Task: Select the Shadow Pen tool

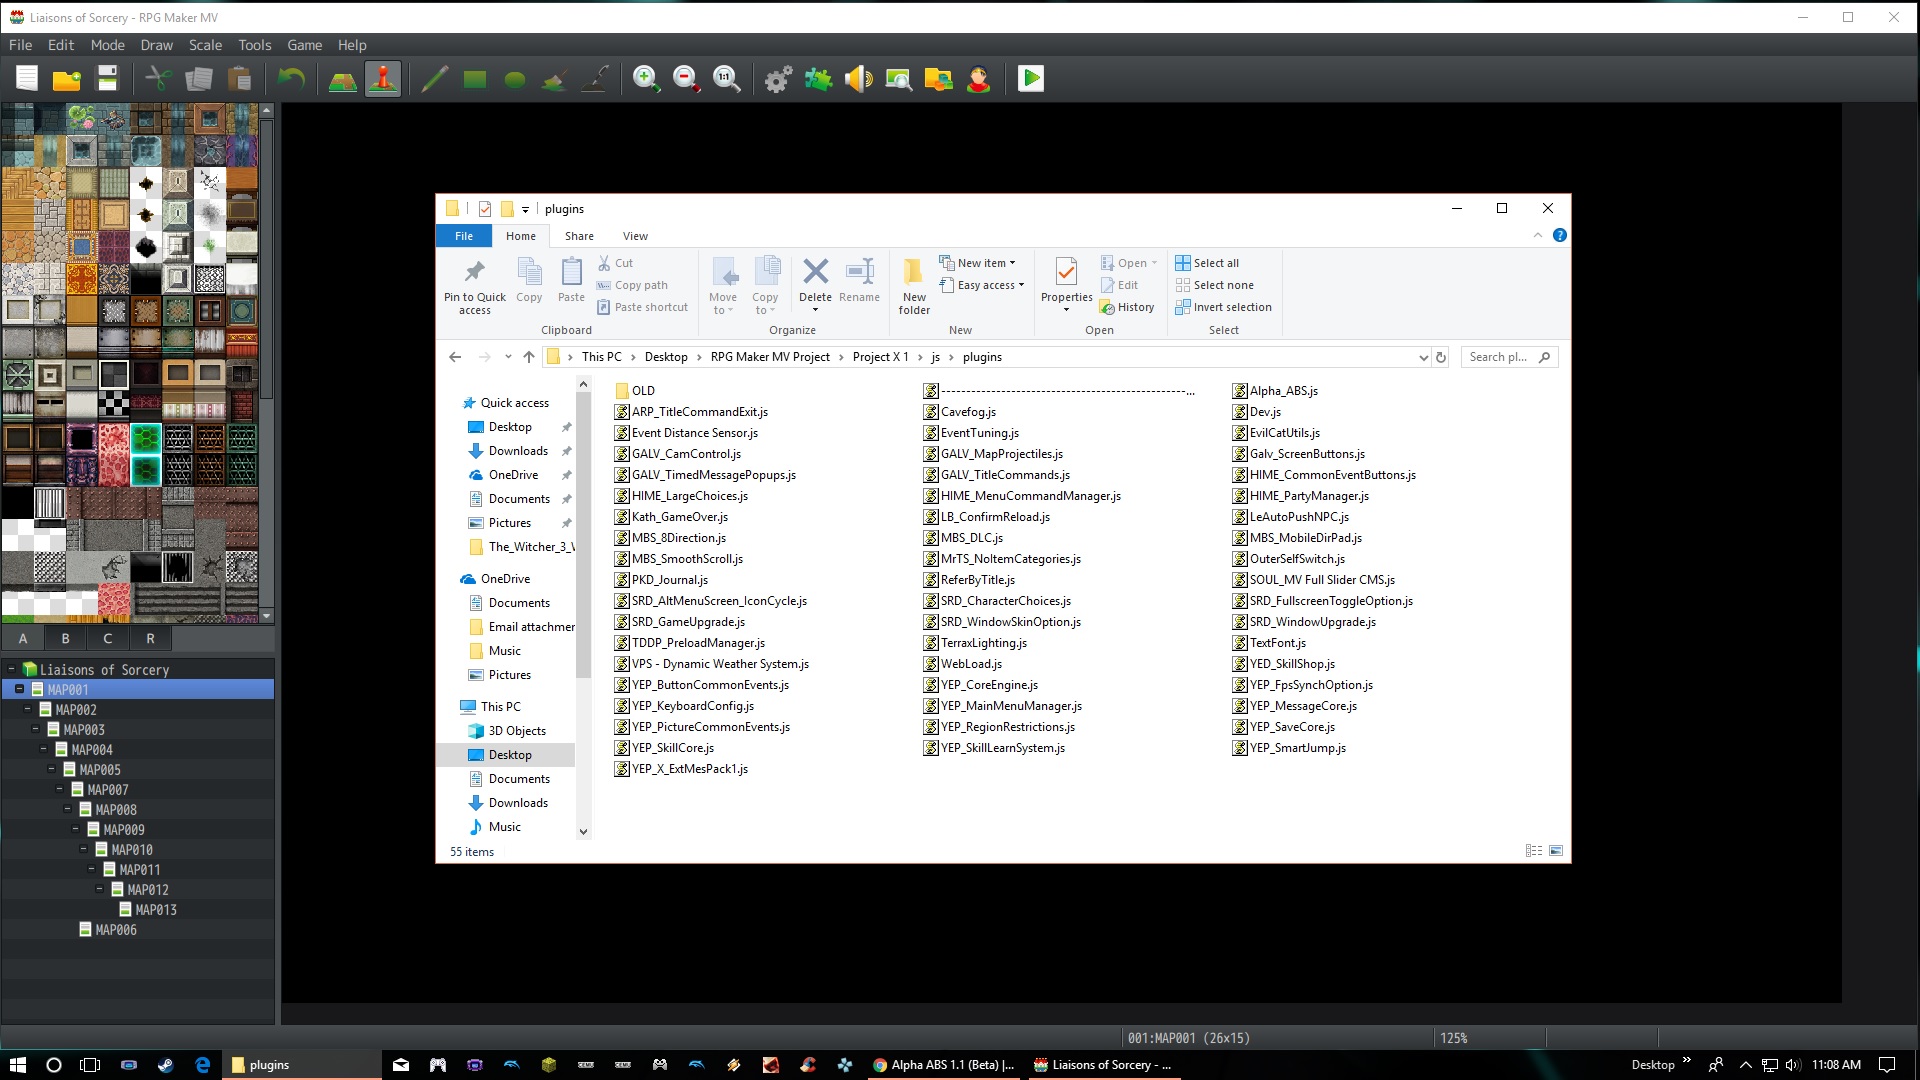Action: pos(595,79)
